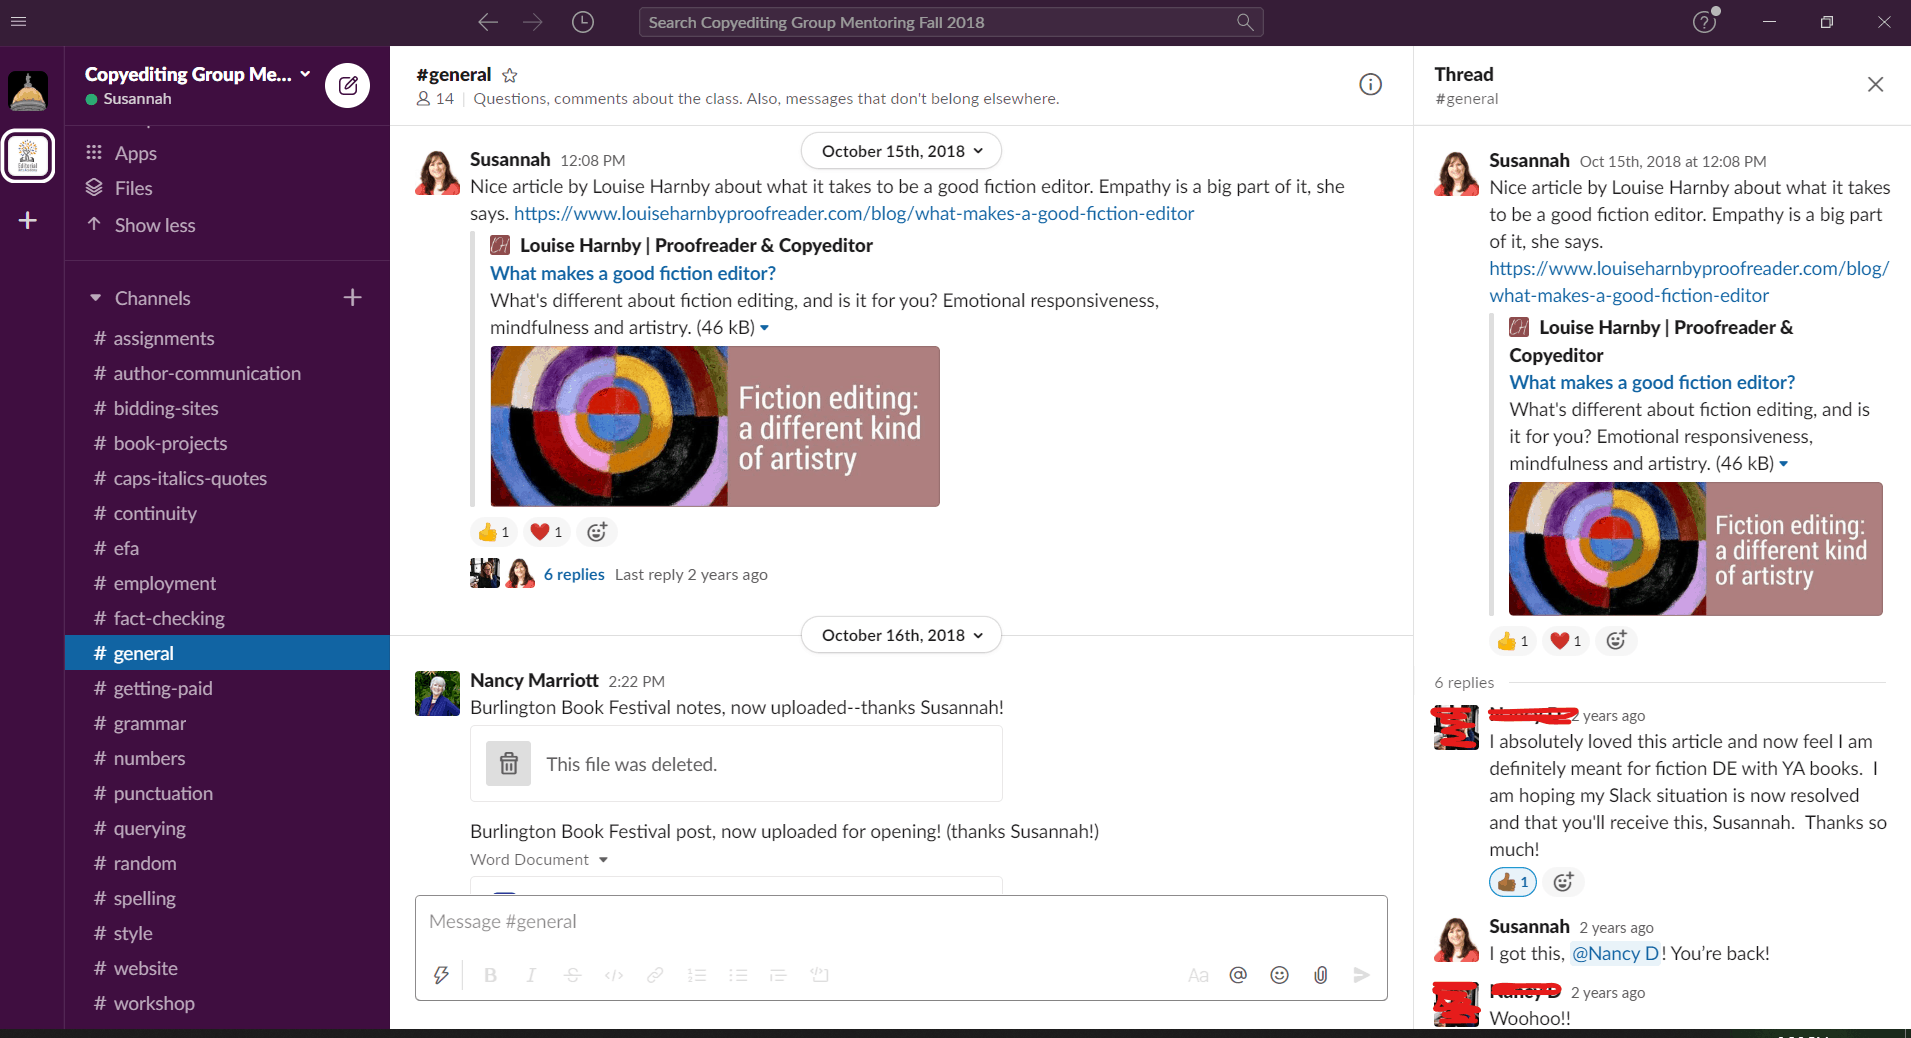Toggle code formatting in composer

pyautogui.click(x=614, y=975)
